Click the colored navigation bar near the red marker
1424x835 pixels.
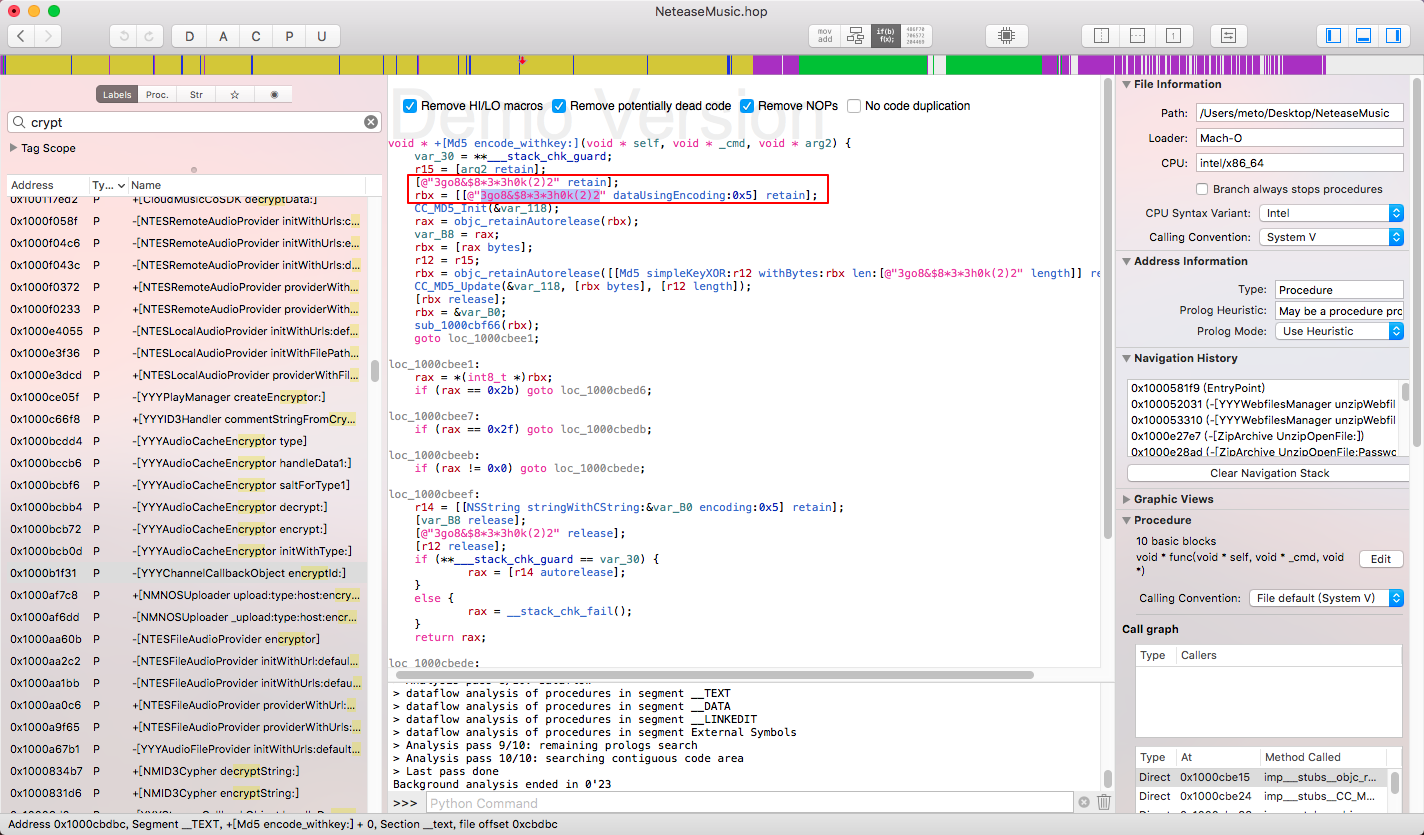coord(524,63)
